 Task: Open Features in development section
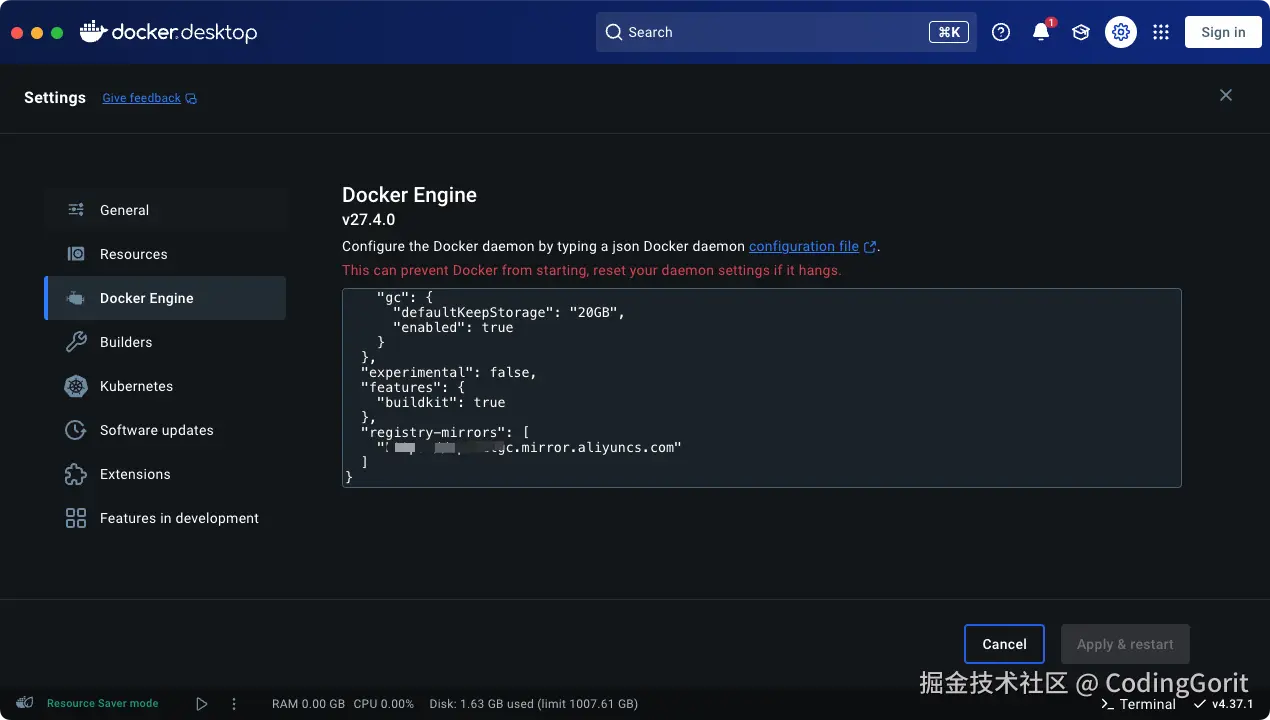pyautogui.click(x=165, y=518)
